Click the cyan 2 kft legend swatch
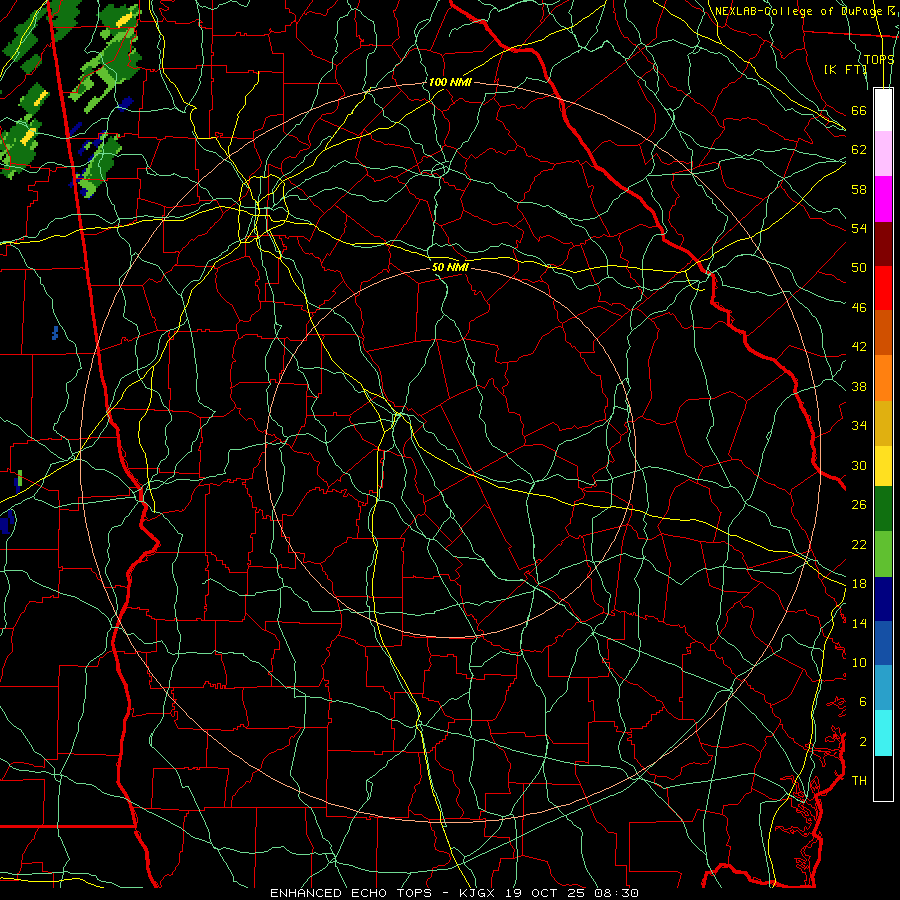This screenshot has width=900, height=900. pyautogui.click(x=883, y=733)
